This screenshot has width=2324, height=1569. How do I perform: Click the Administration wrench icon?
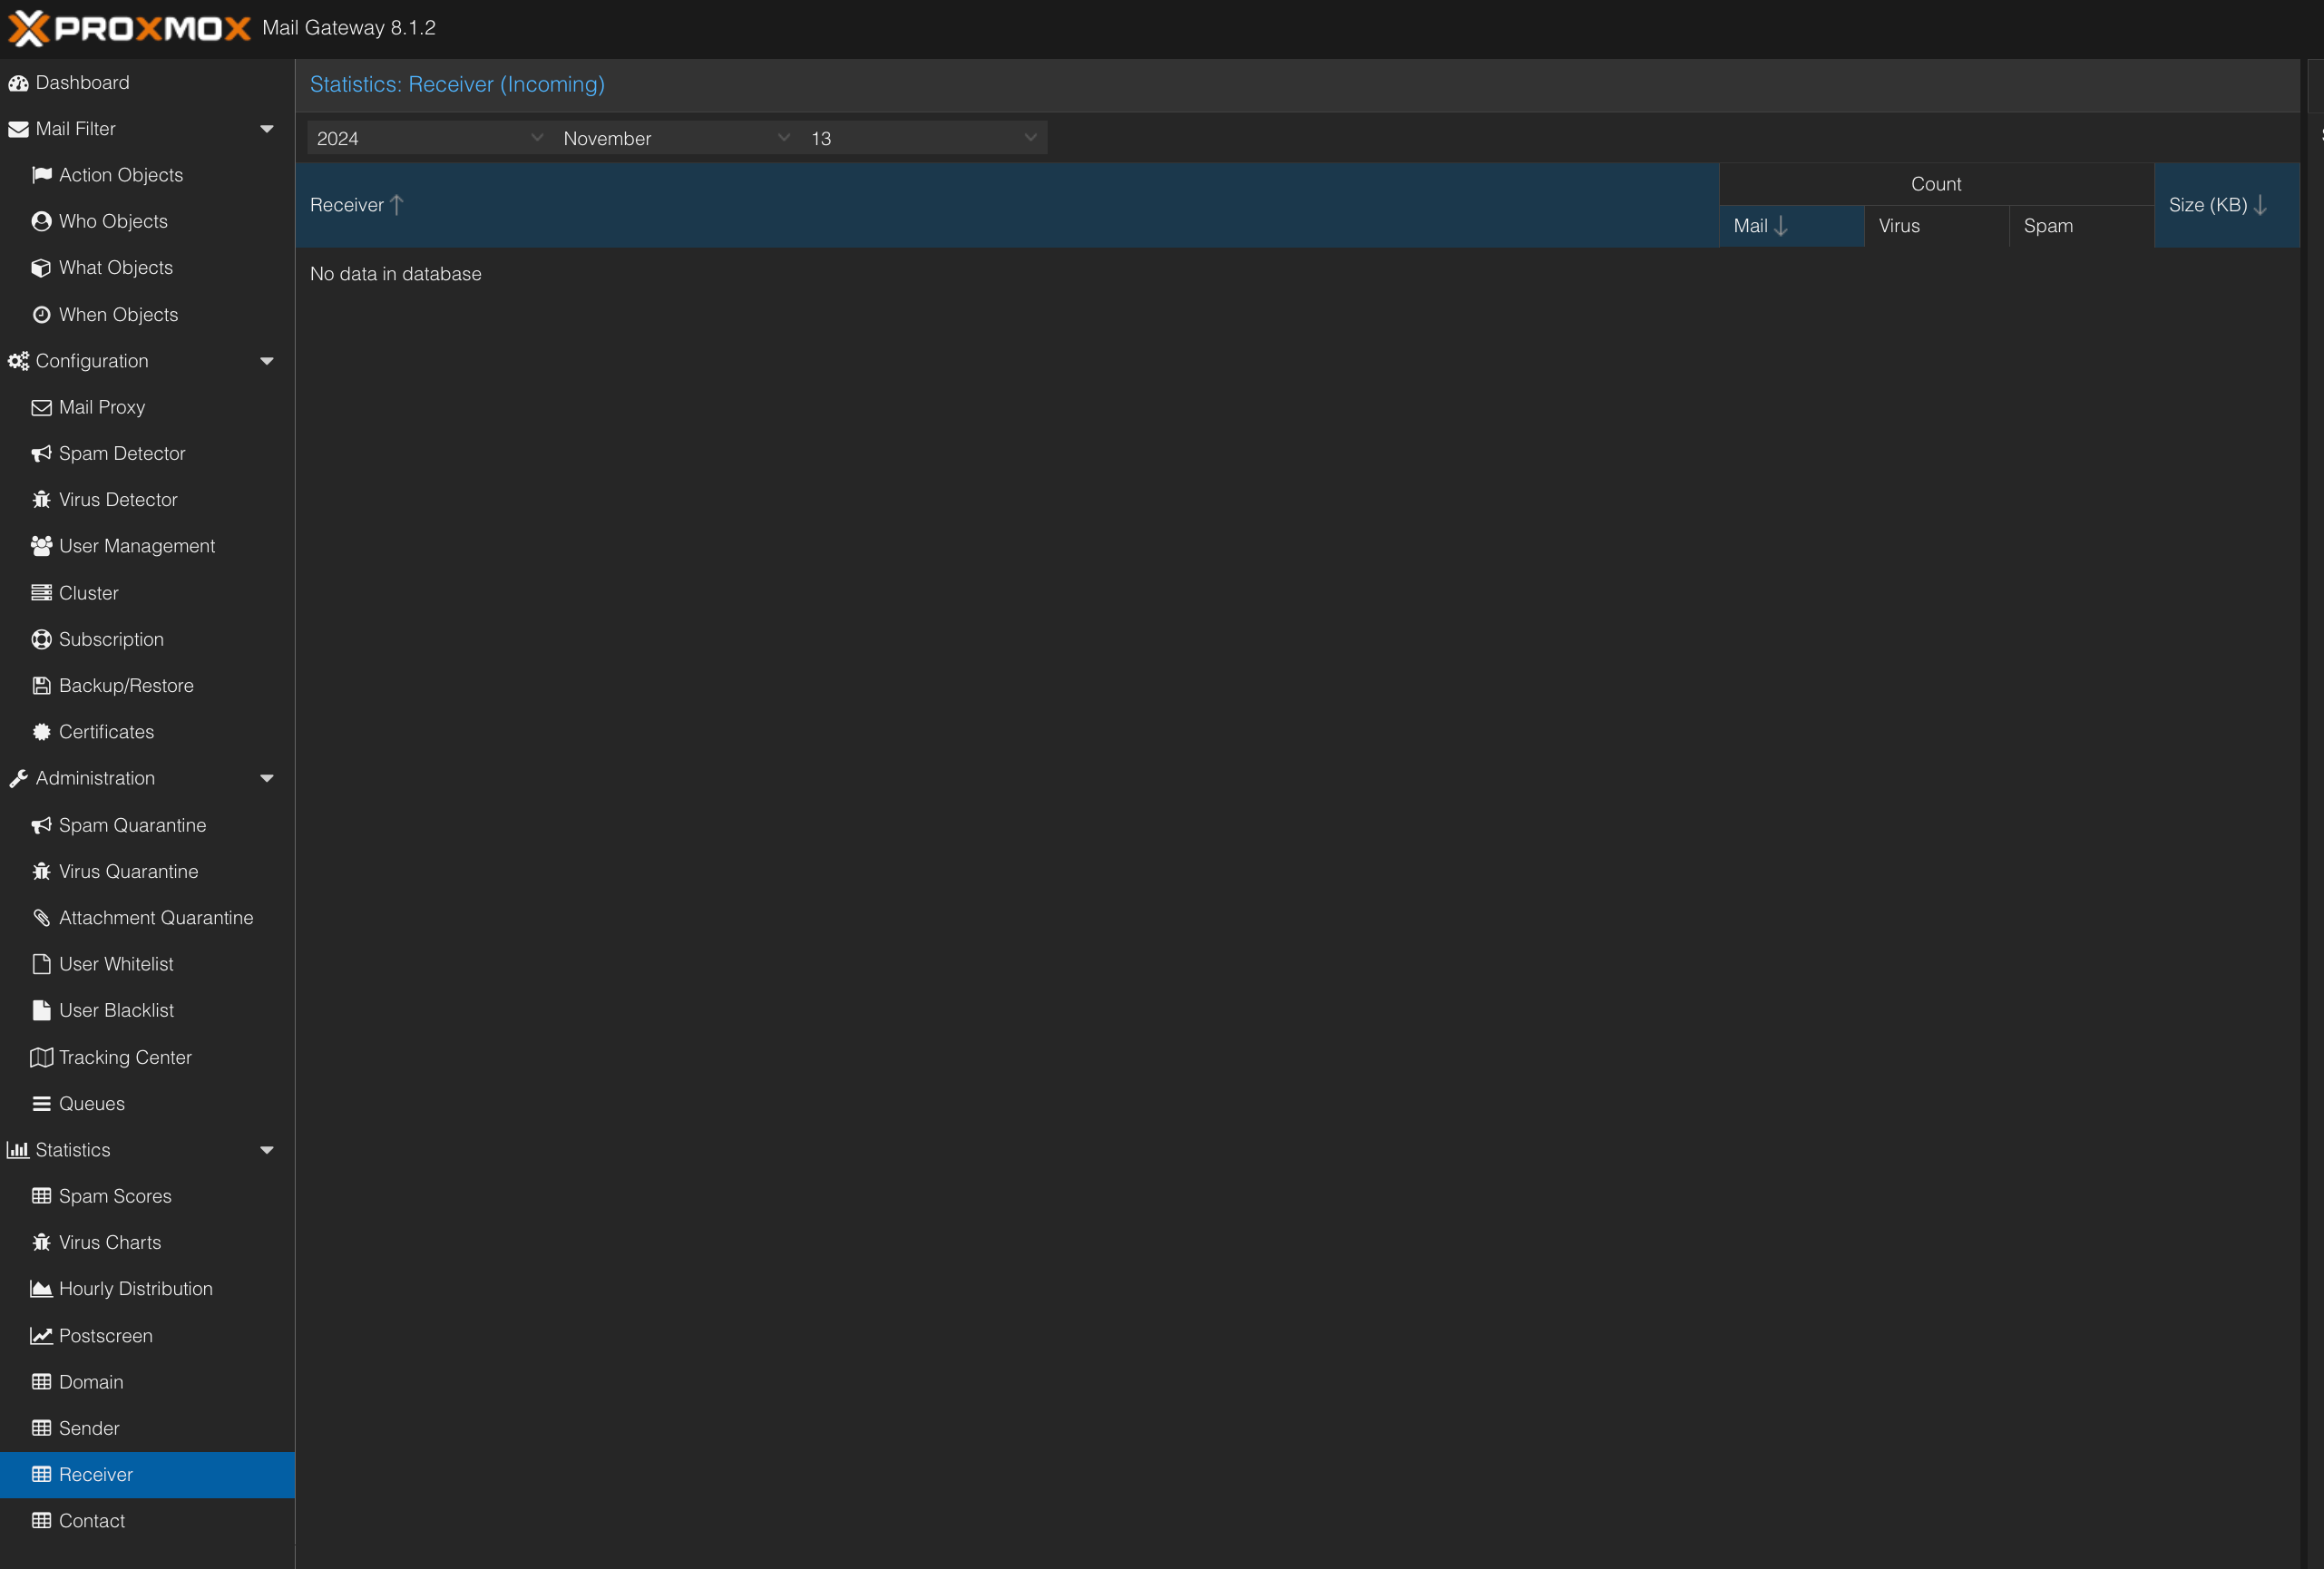pos(18,779)
